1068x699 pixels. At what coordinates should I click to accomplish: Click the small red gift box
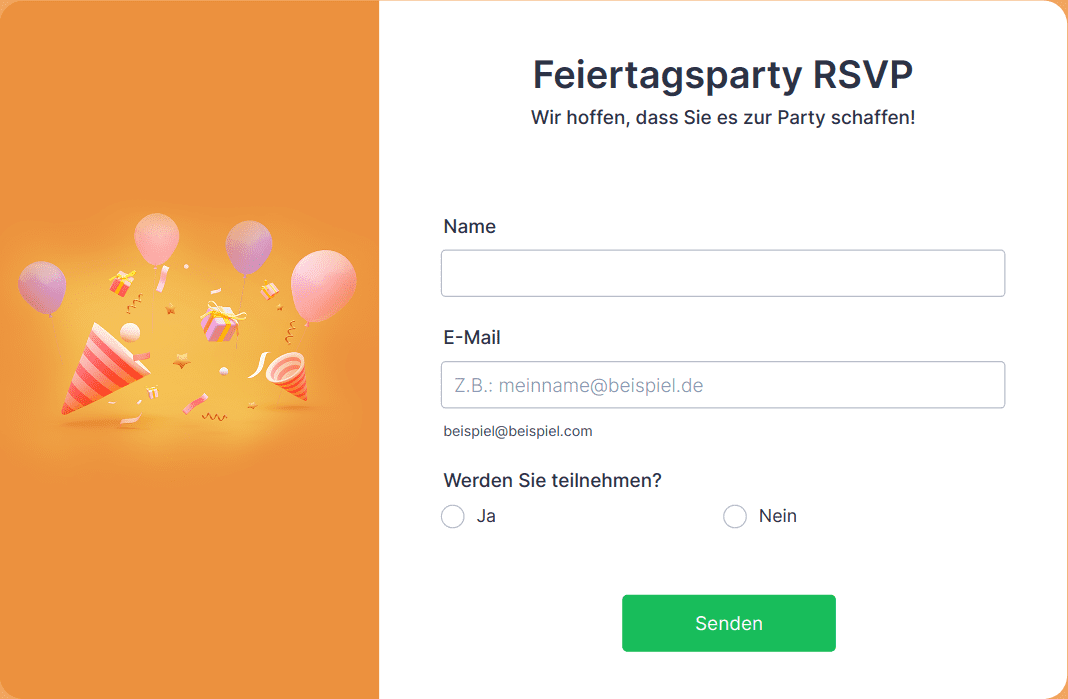[x=122, y=283]
